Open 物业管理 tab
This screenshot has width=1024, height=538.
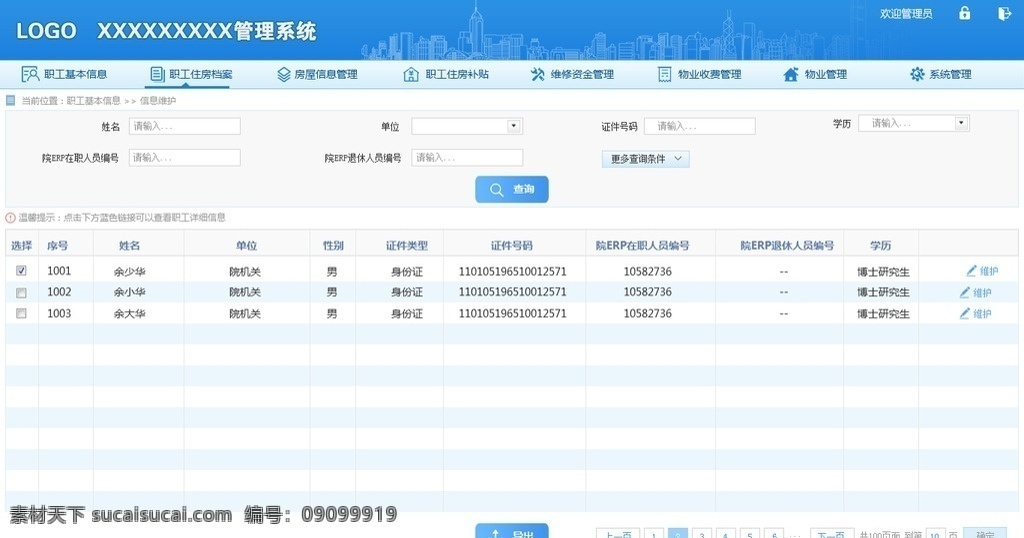click(815, 74)
